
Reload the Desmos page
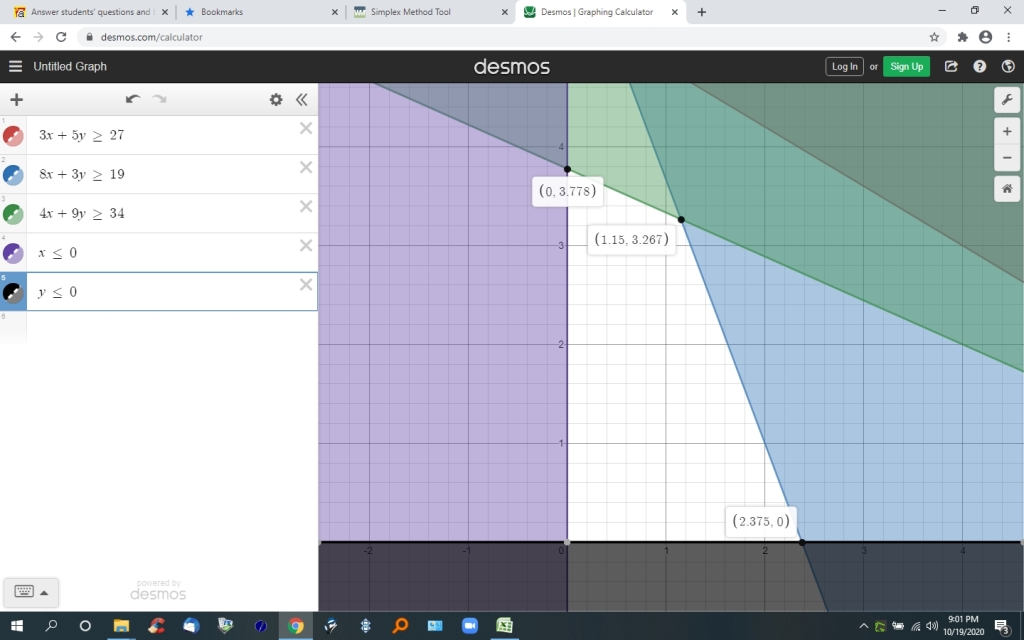(x=61, y=37)
